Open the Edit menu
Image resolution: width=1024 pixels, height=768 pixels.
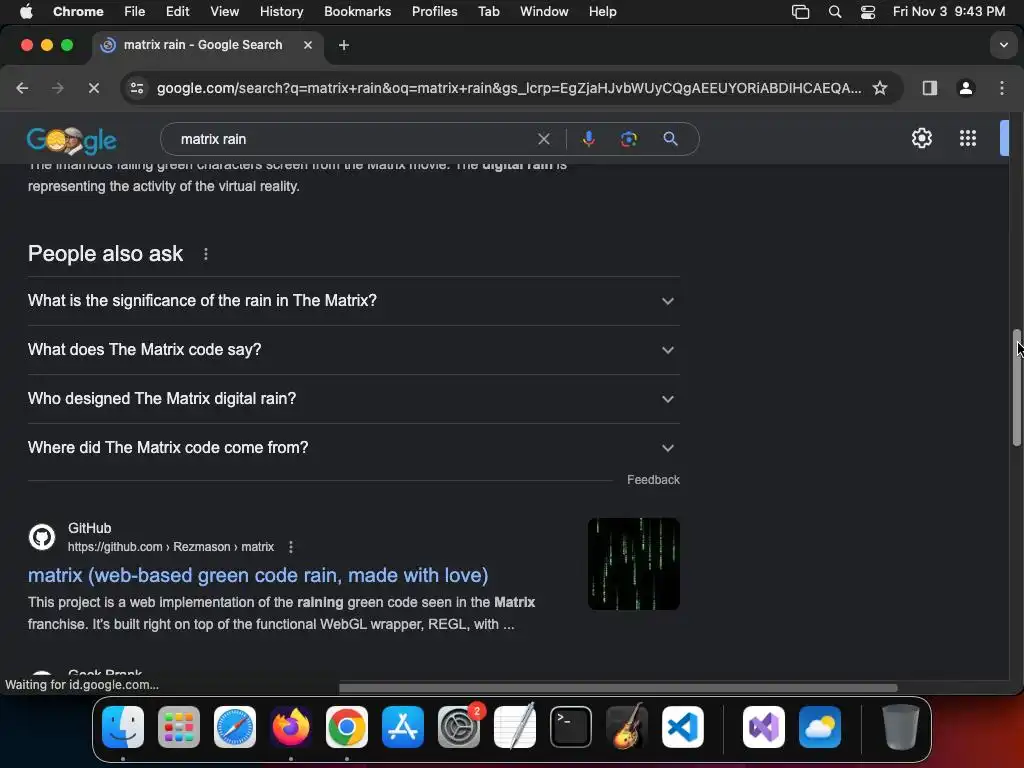pyautogui.click(x=177, y=12)
